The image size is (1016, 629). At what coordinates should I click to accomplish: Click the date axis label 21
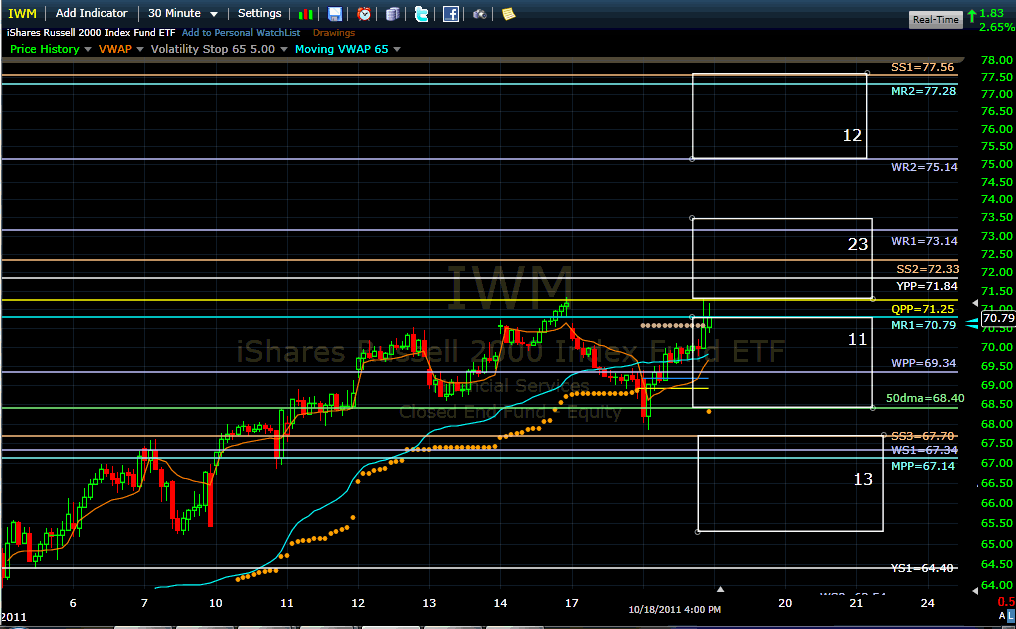point(856,603)
